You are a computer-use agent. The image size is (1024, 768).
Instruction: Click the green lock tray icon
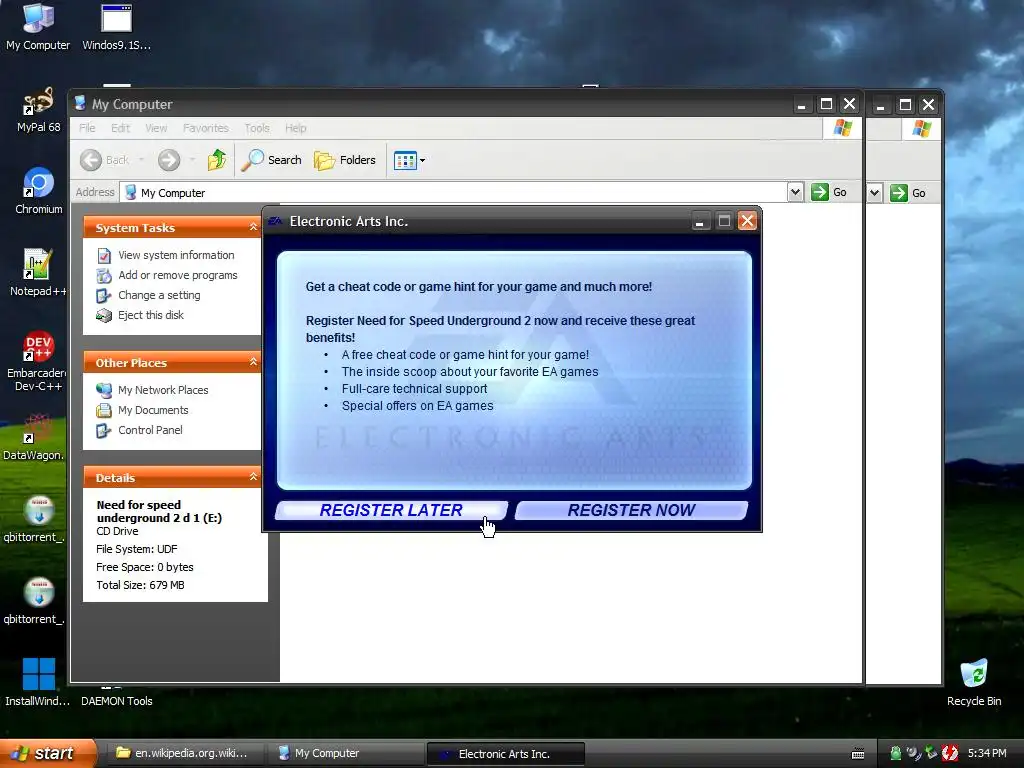pyautogui.click(x=895, y=754)
